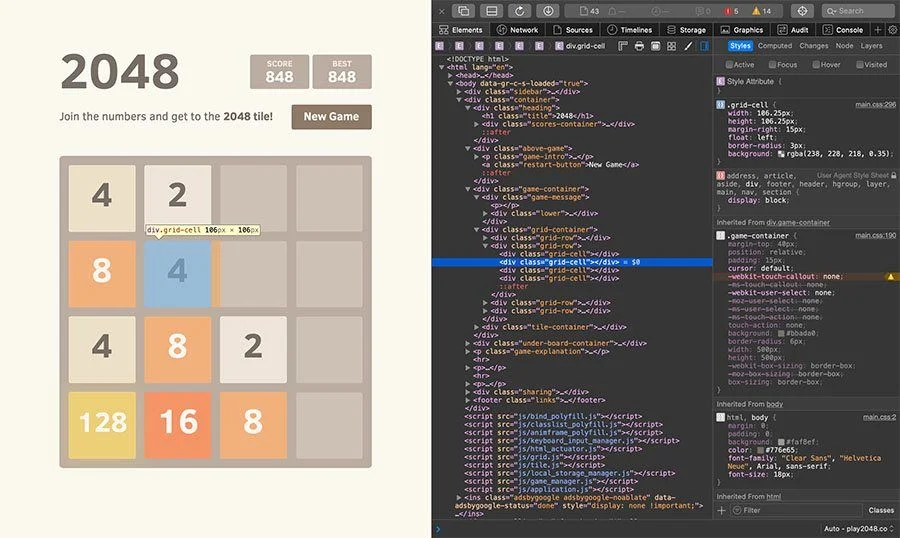Activate the element selection crosshair icon
This screenshot has height=538, width=900.
pos(802,11)
